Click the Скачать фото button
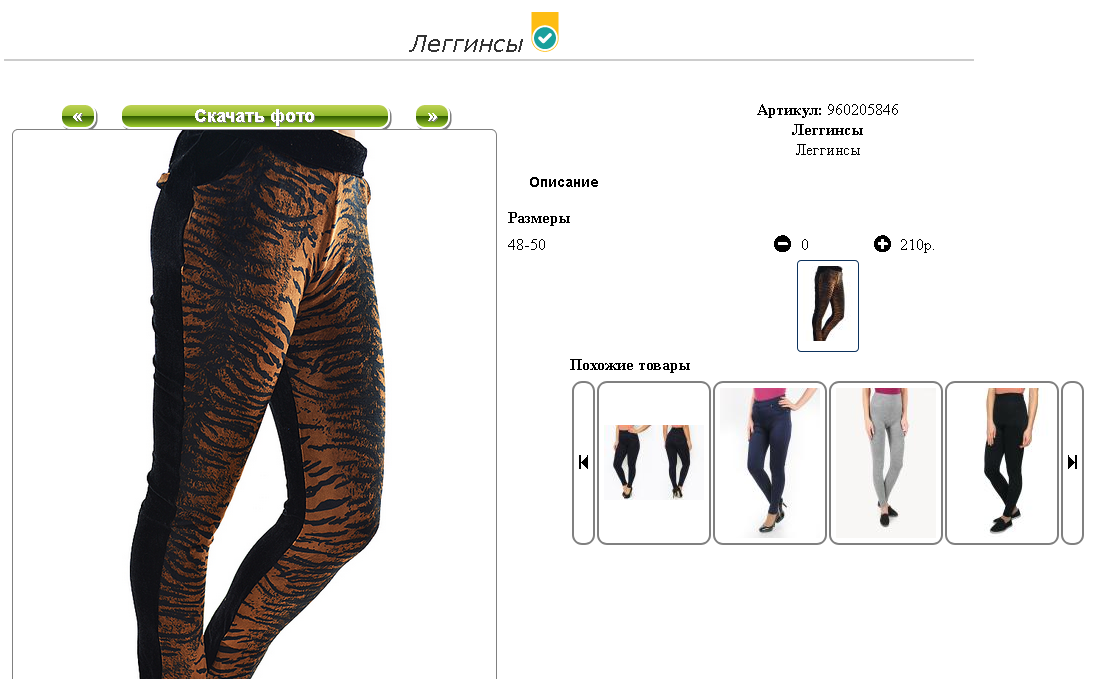 tap(255, 116)
